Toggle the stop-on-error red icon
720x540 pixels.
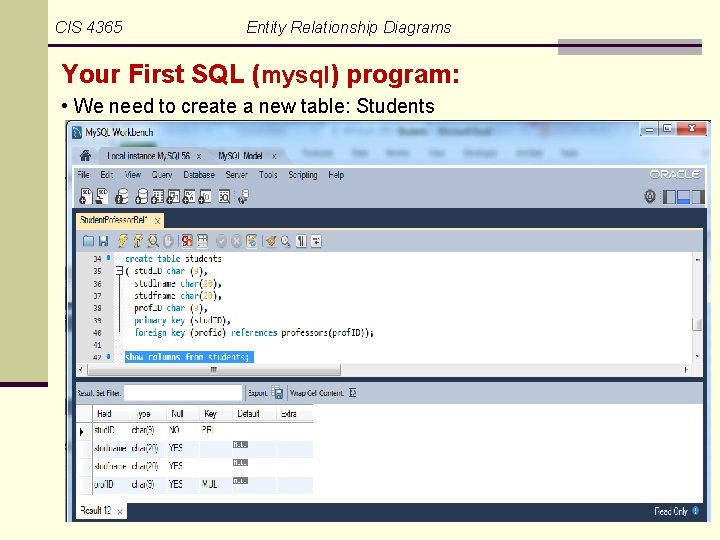click(187, 241)
